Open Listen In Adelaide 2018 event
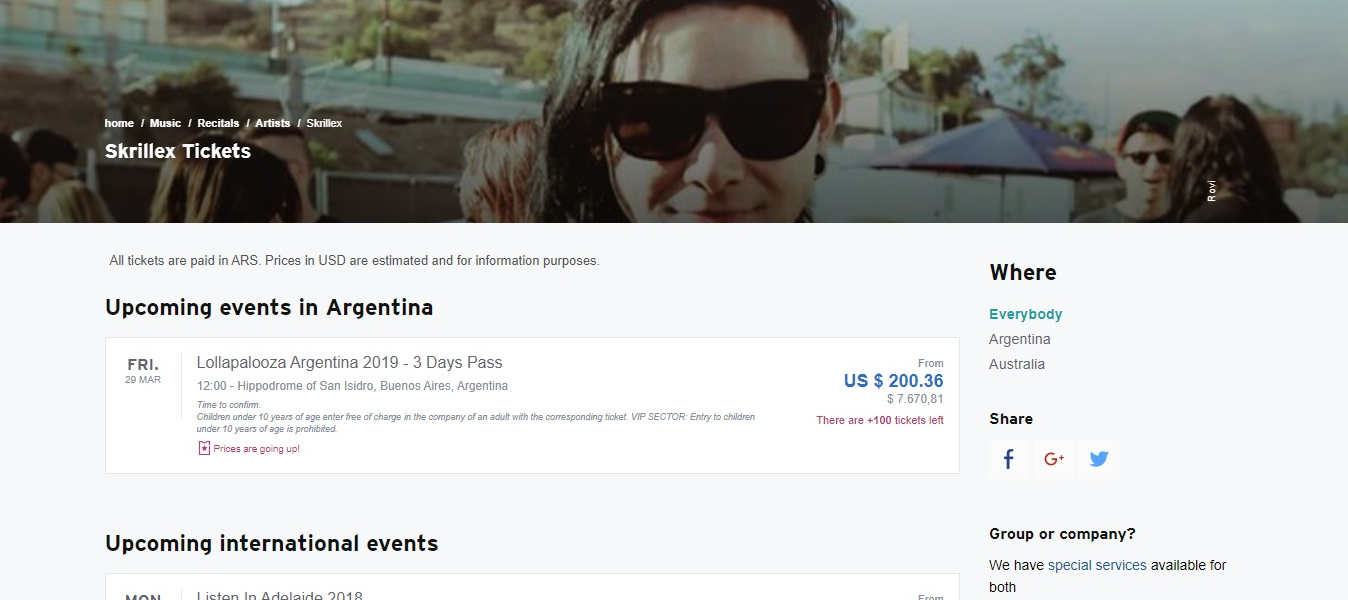1348x600 pixels. coord(279,596)
